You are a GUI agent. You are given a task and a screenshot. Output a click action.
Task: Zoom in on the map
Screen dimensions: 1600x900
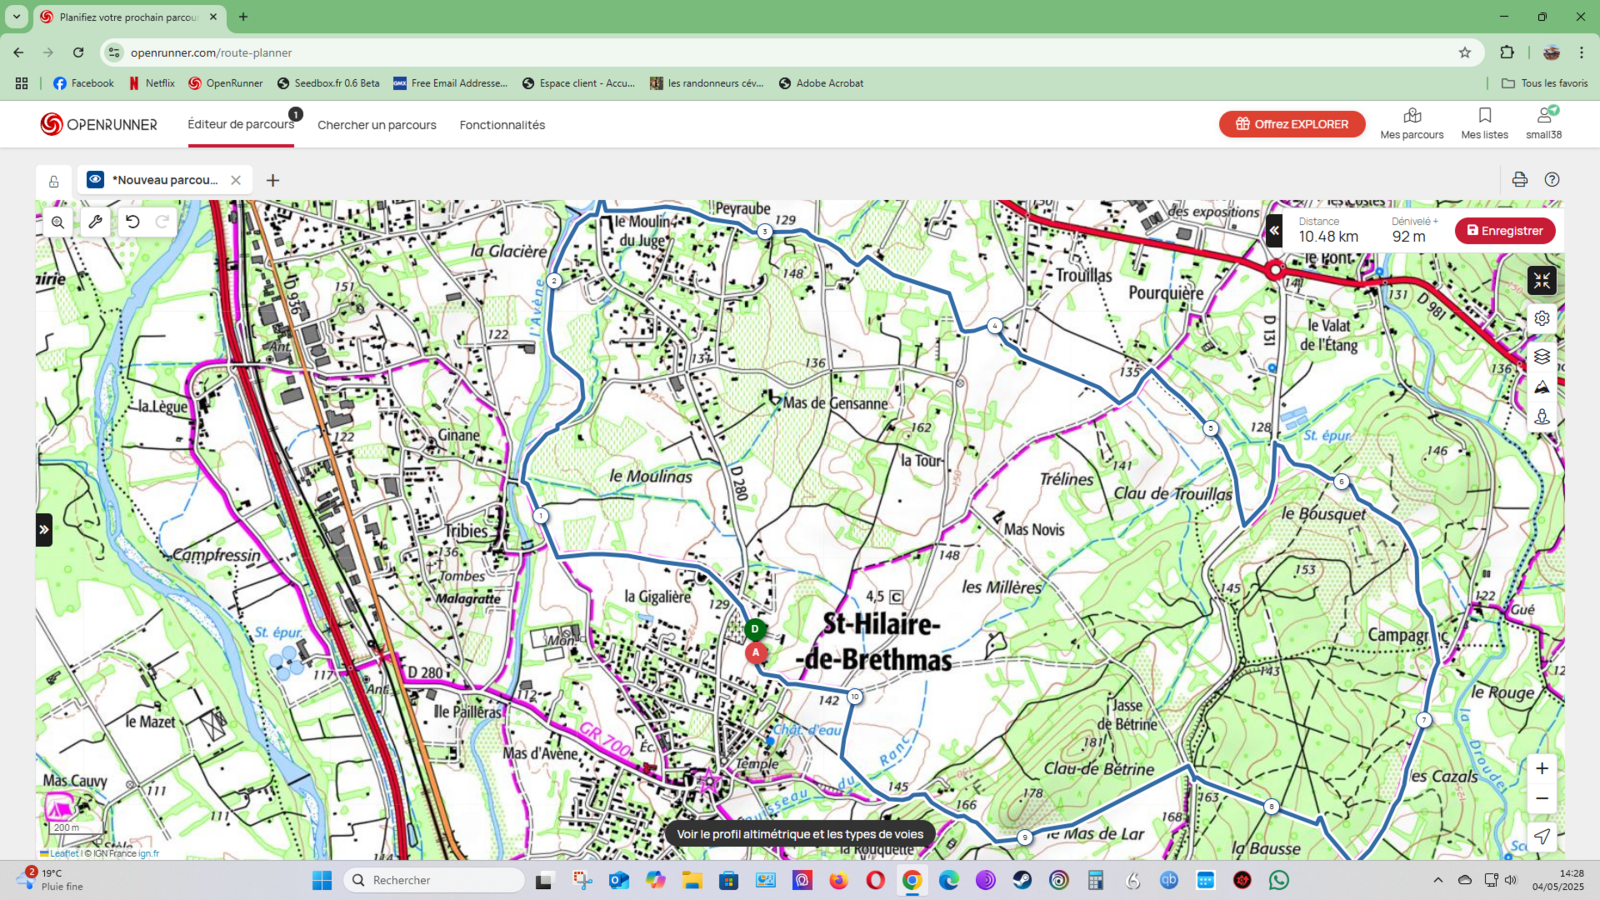coord(1542,768)
